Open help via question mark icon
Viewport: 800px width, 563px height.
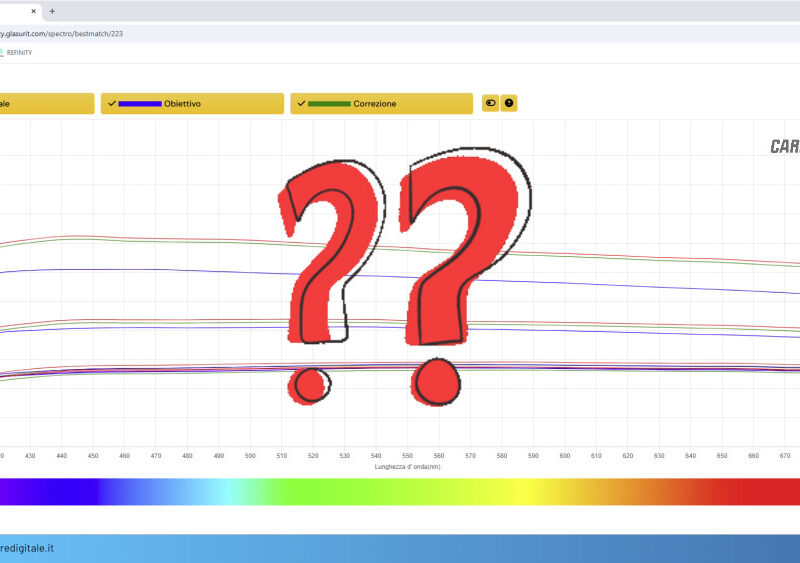(509, 103)
